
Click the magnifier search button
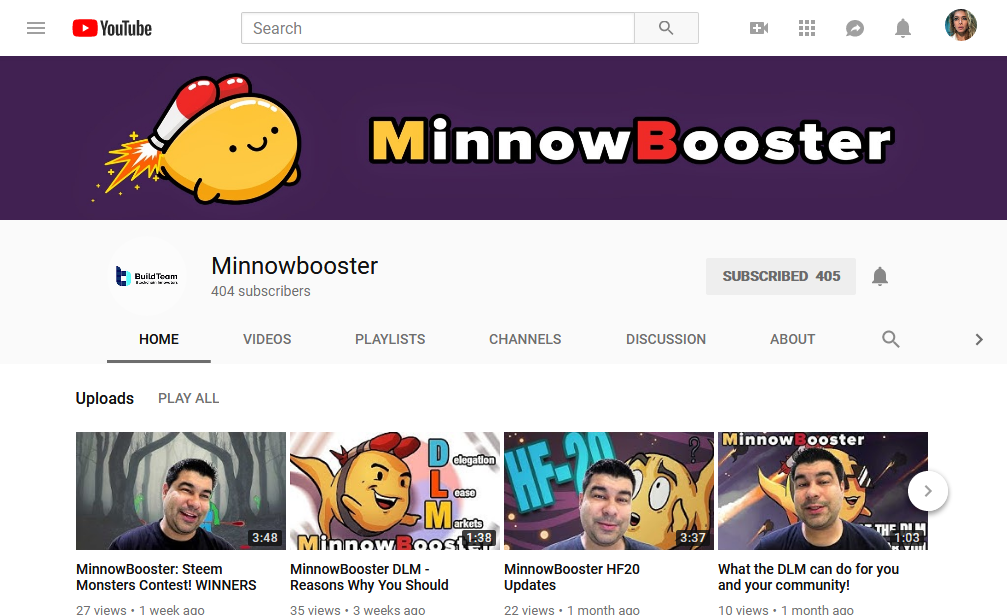[x=666, y=28]
